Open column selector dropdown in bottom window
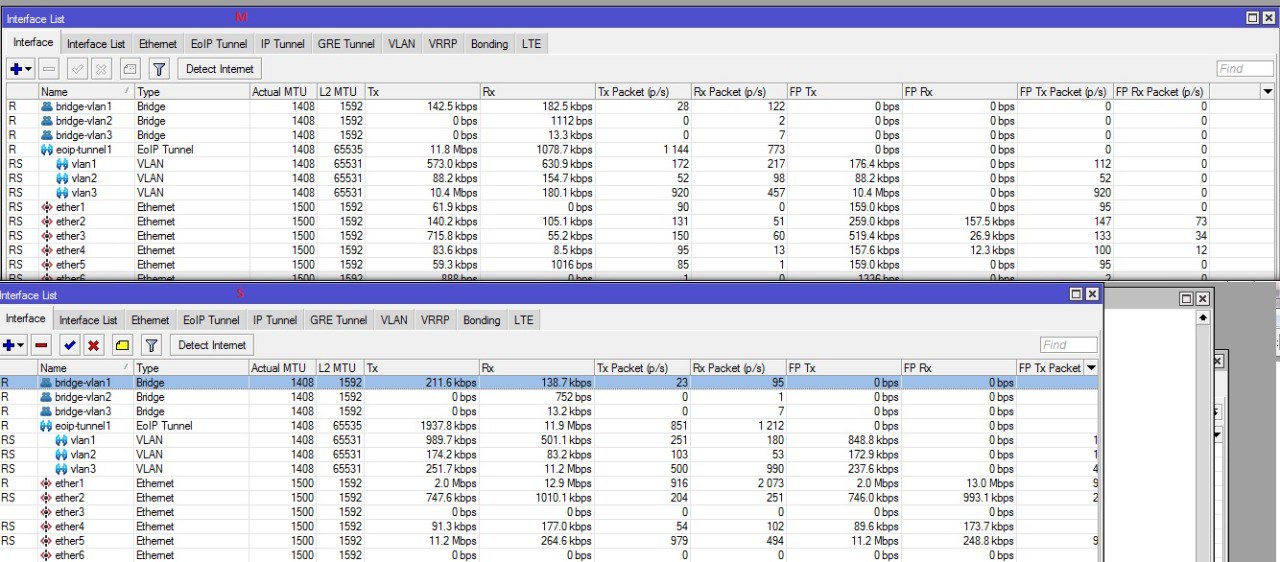 [x=1091, y=368]
